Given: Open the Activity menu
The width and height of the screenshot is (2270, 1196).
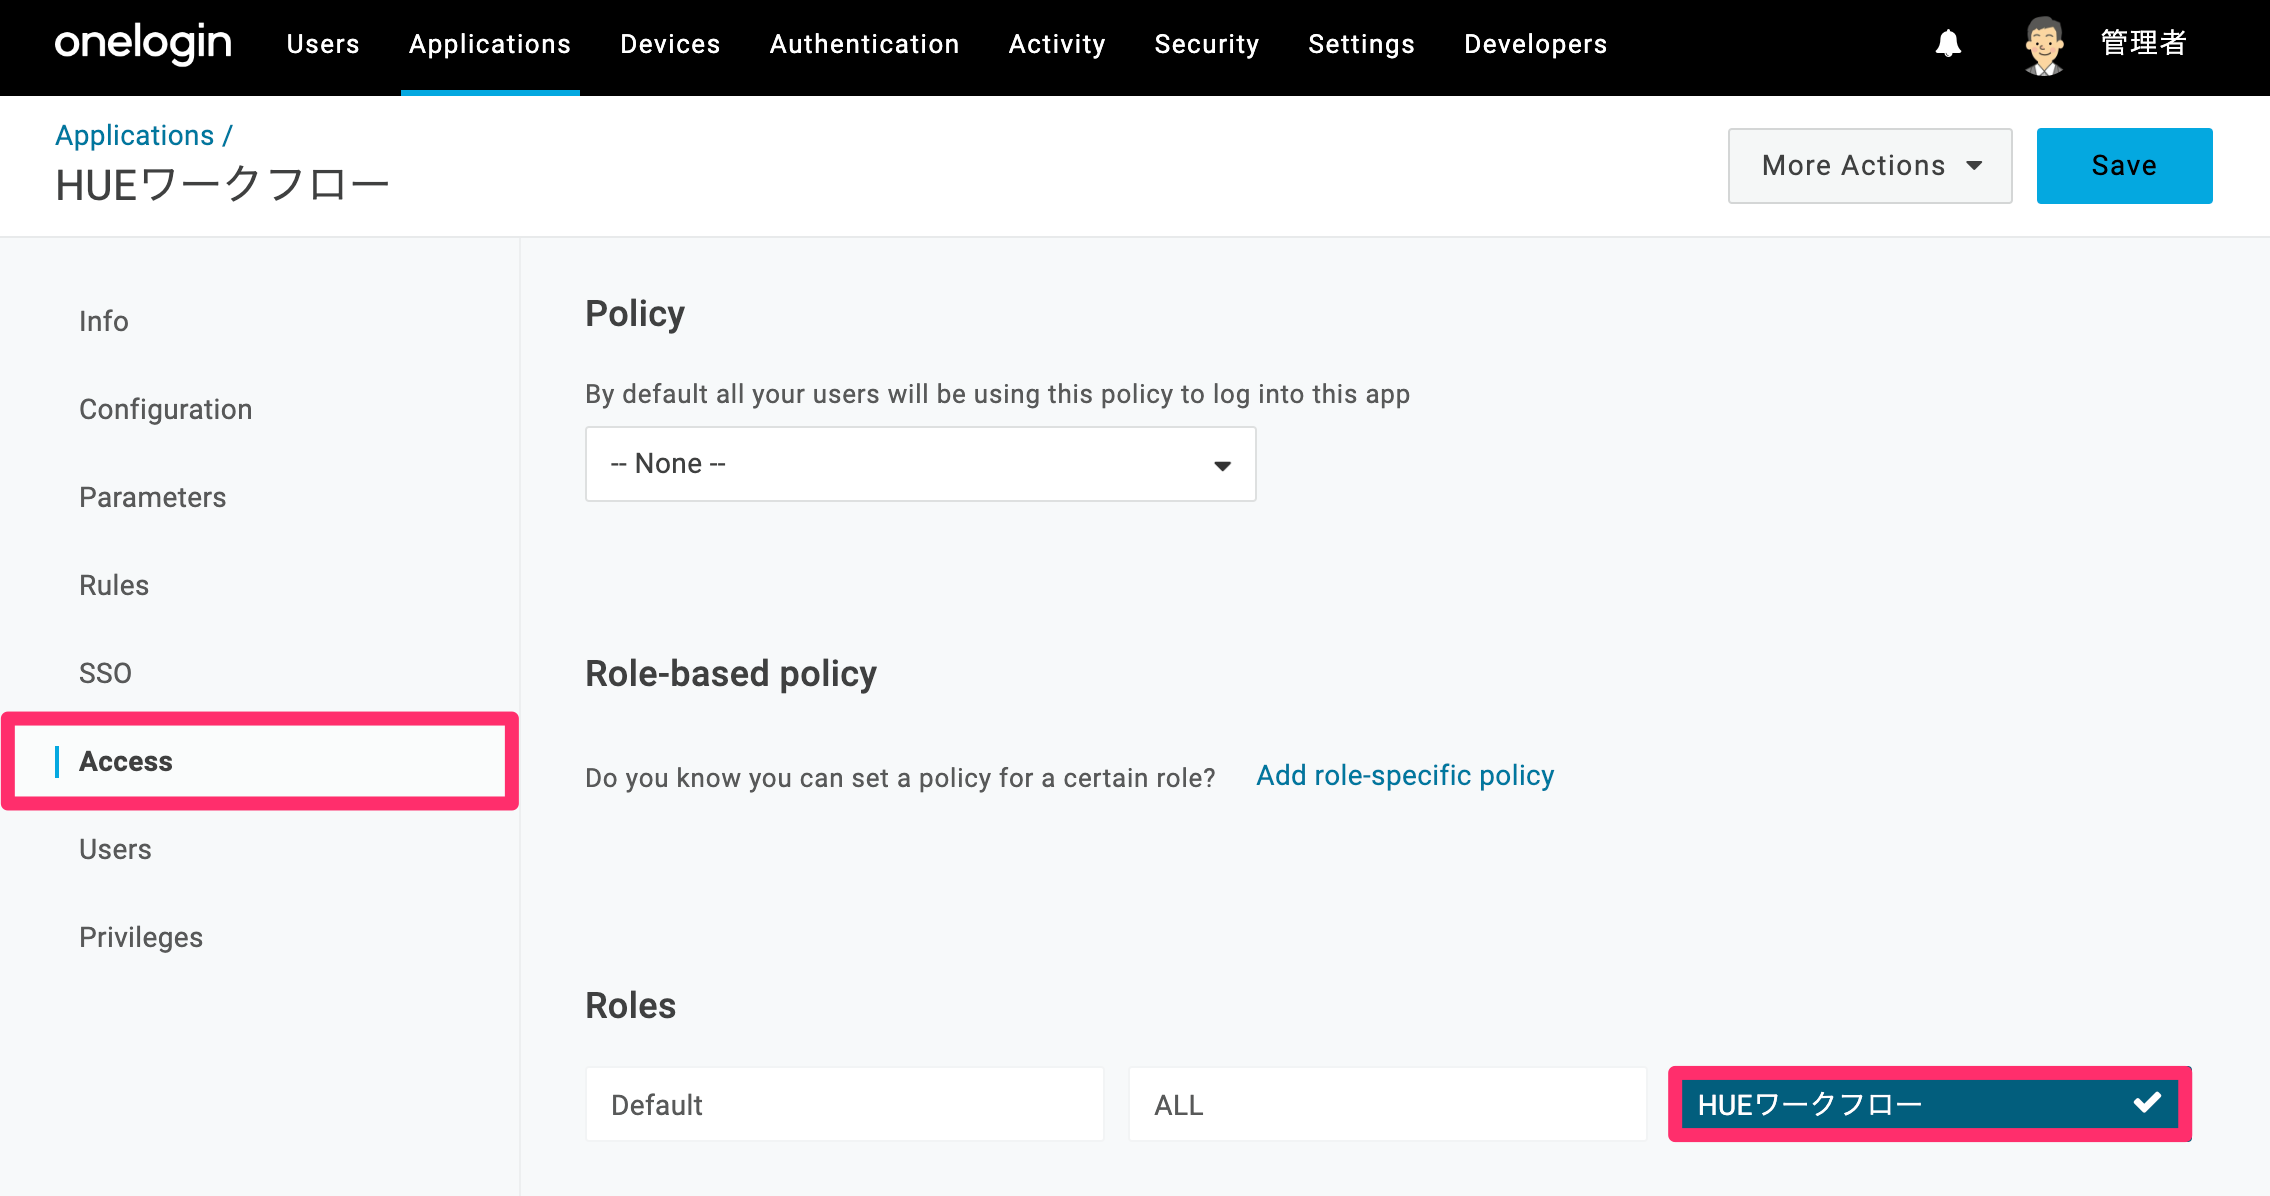Looking at the screenshot, I should [1057, 44].
